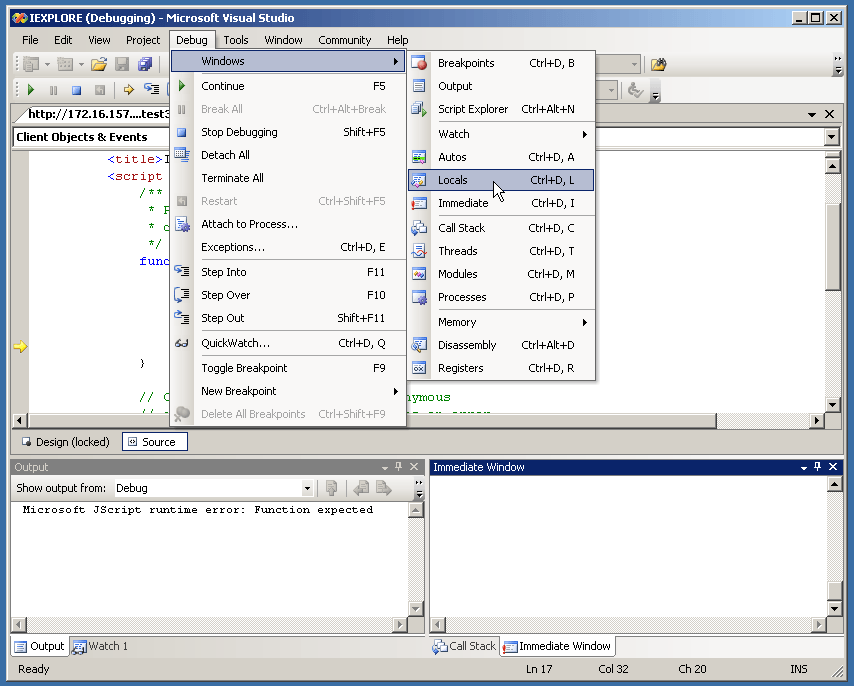Expand the Memory submenu
854x686 pixels.
(501, 322)
